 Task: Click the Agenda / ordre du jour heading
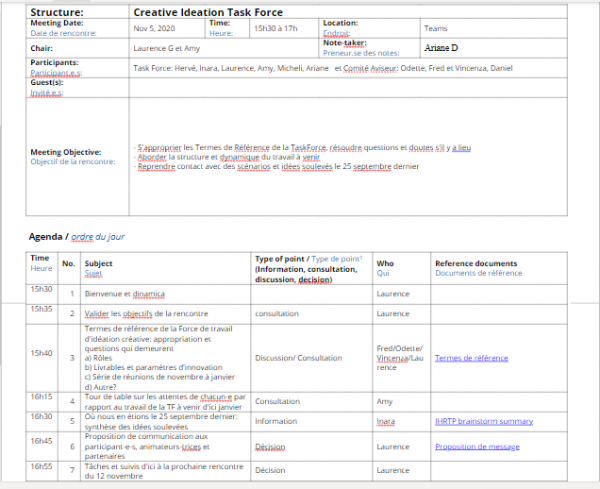[77, 237]
